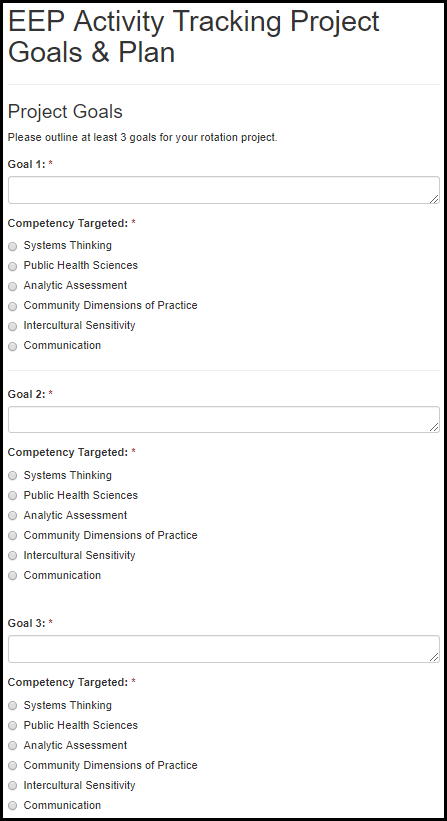Select Community Dimensions of Practice for Goal 2
This screenshot has width=447, height=821.
point(13,536)
